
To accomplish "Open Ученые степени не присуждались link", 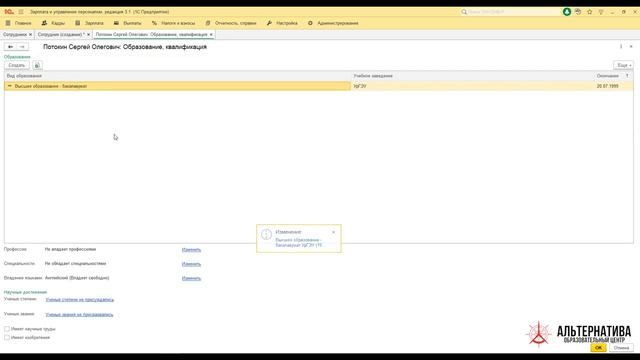I will point(79,300).
